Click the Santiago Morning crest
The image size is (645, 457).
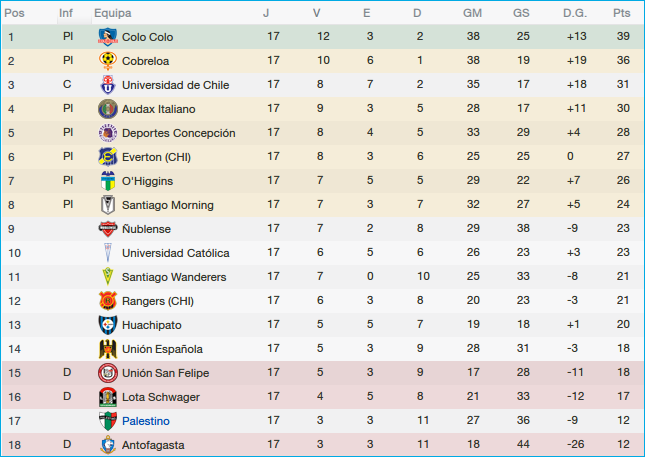pos(106,205)
